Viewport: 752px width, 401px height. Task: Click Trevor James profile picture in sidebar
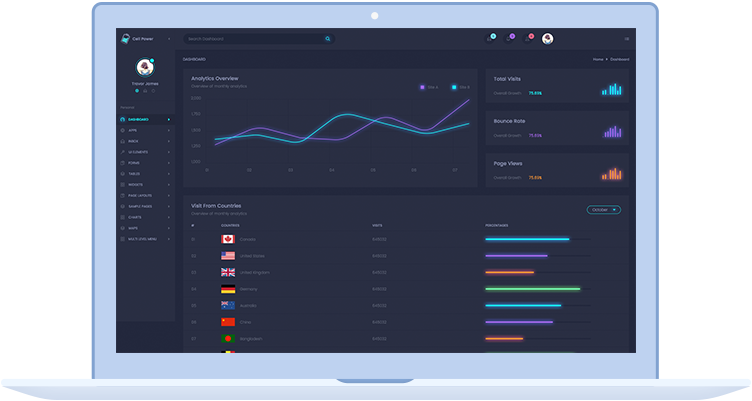145,67
